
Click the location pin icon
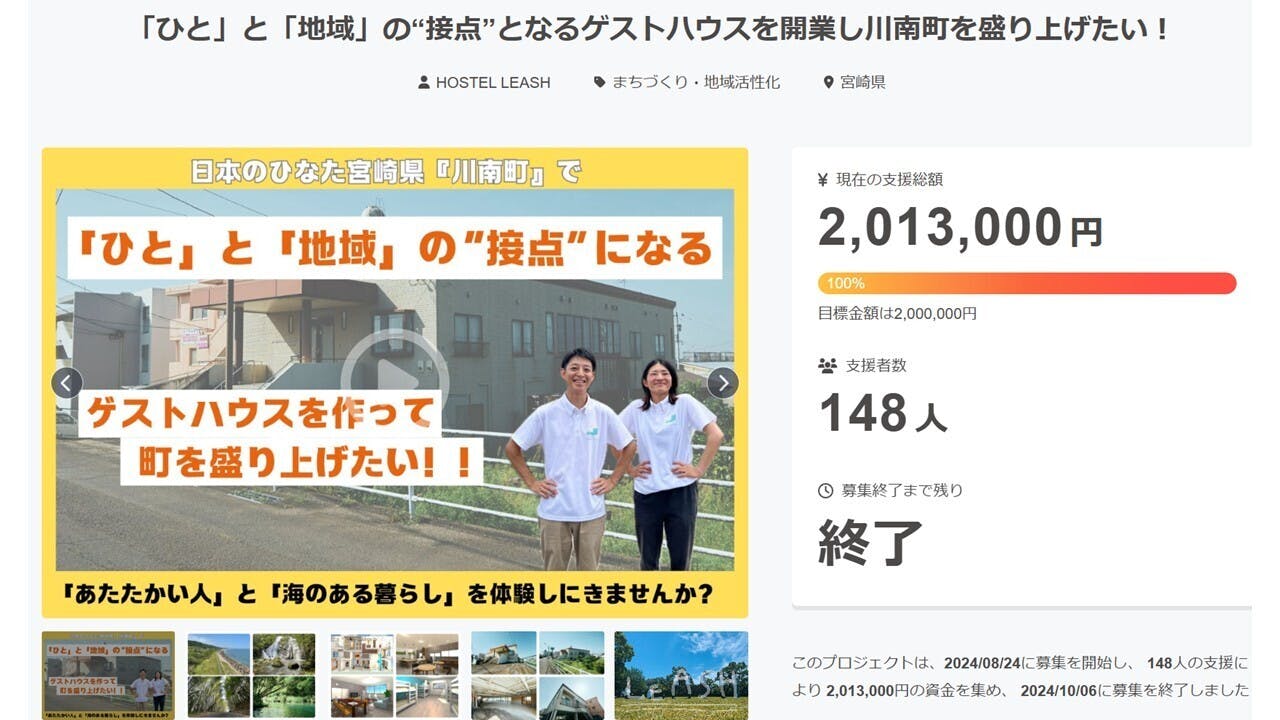[x=828, y=83]
